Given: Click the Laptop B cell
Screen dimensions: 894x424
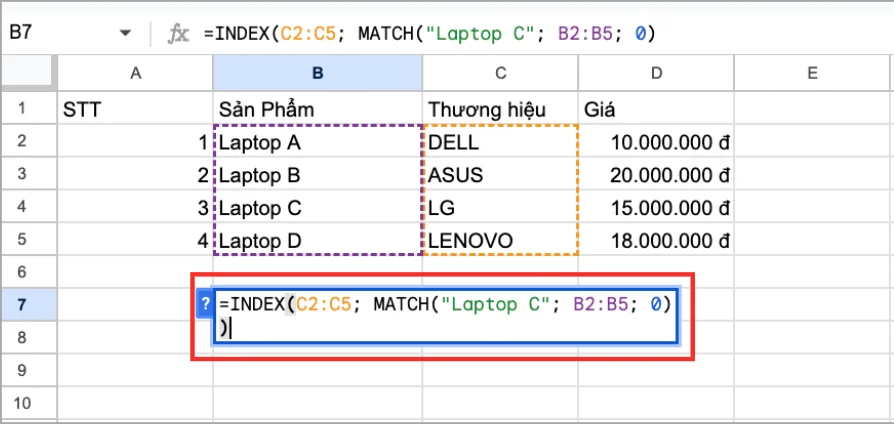Looking at the screenshot, I should [x=318, y=174].
